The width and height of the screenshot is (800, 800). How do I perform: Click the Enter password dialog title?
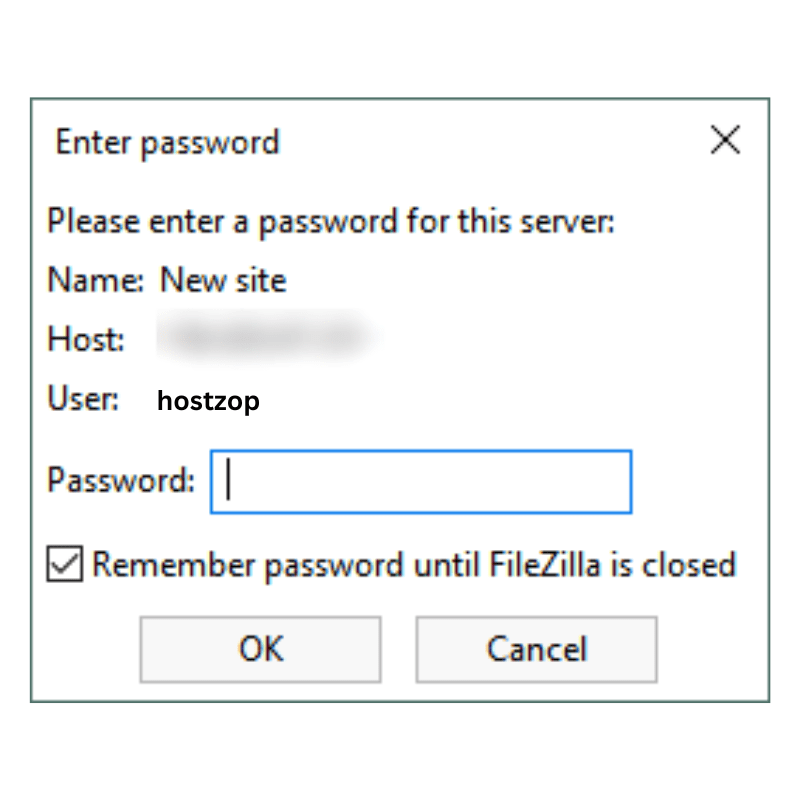(167, 142)
